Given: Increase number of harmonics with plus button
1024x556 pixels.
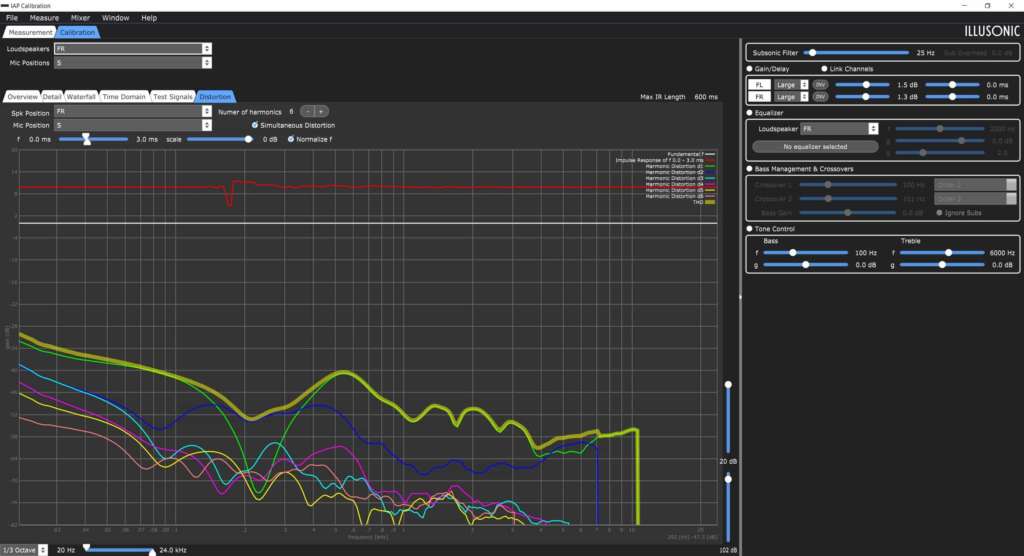Looking at the screenshot, I should click(x=321, y=112).
